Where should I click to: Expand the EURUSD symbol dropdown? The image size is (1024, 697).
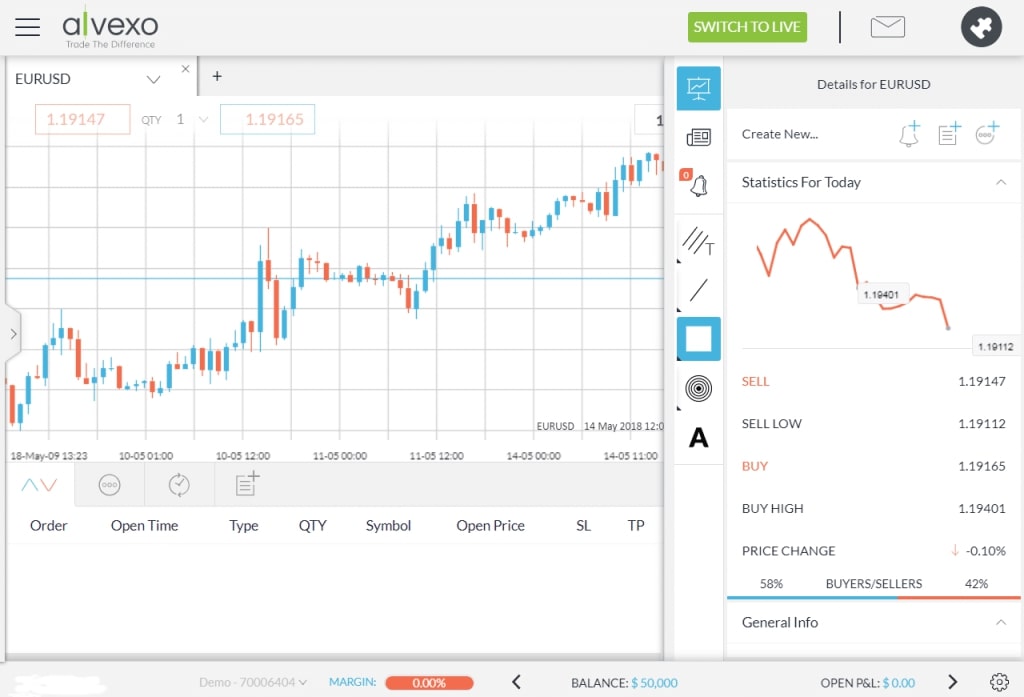click(153, 79)
